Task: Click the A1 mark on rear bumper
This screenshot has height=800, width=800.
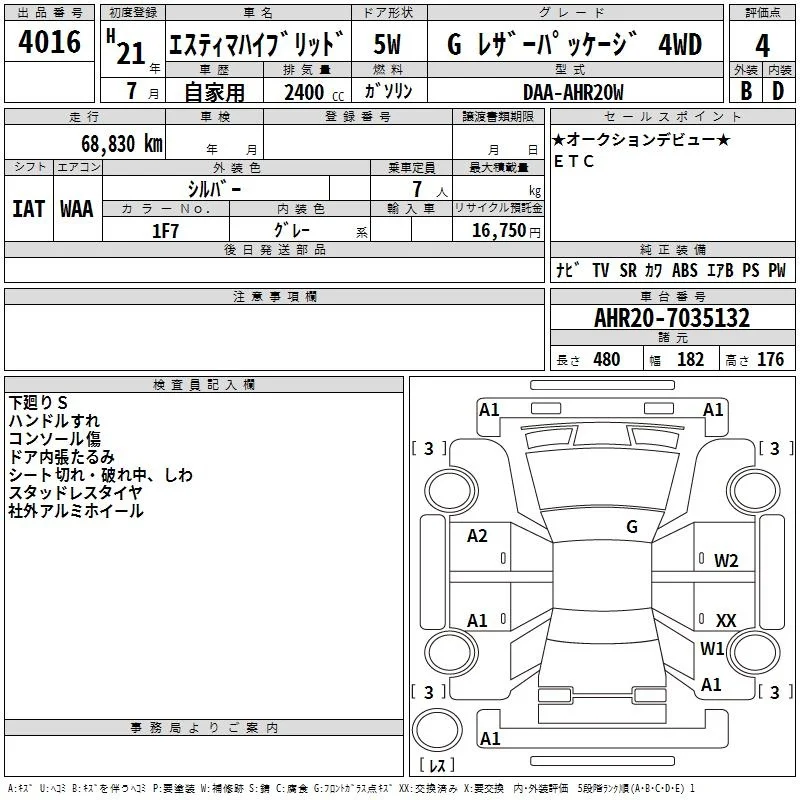Action: coord(490,738)
